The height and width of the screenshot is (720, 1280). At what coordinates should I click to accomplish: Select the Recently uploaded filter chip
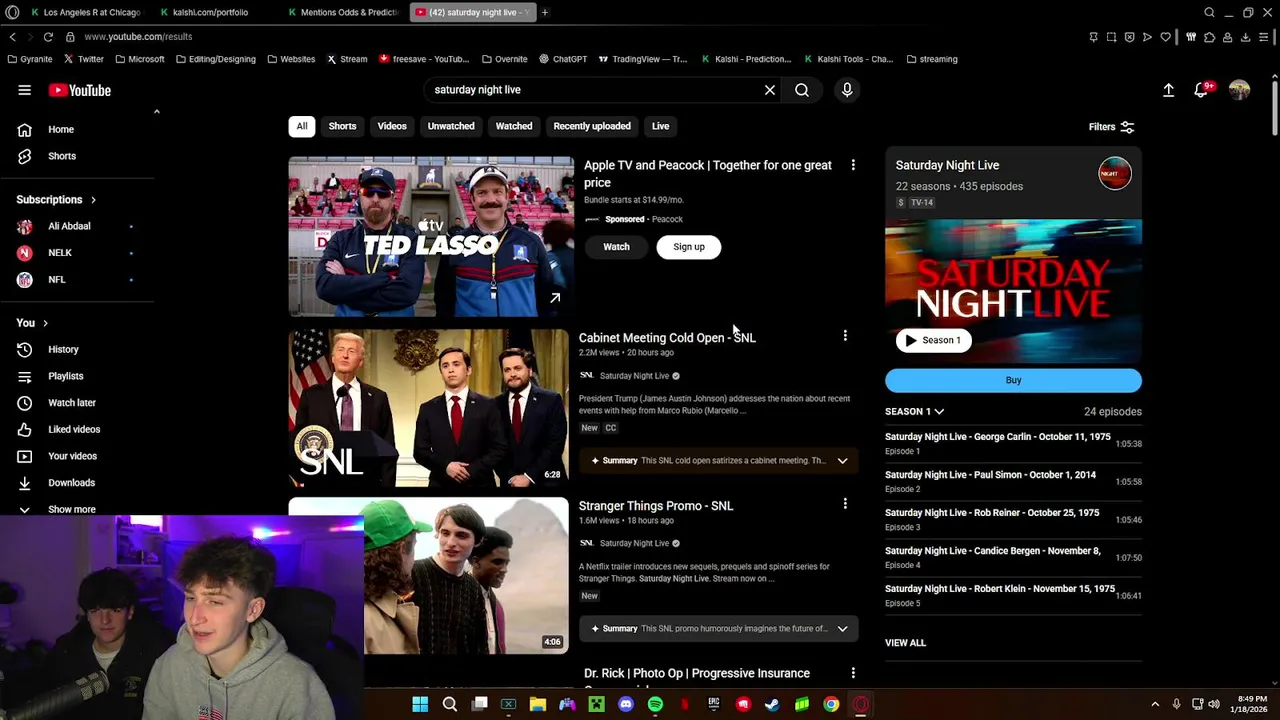(592, 126)
